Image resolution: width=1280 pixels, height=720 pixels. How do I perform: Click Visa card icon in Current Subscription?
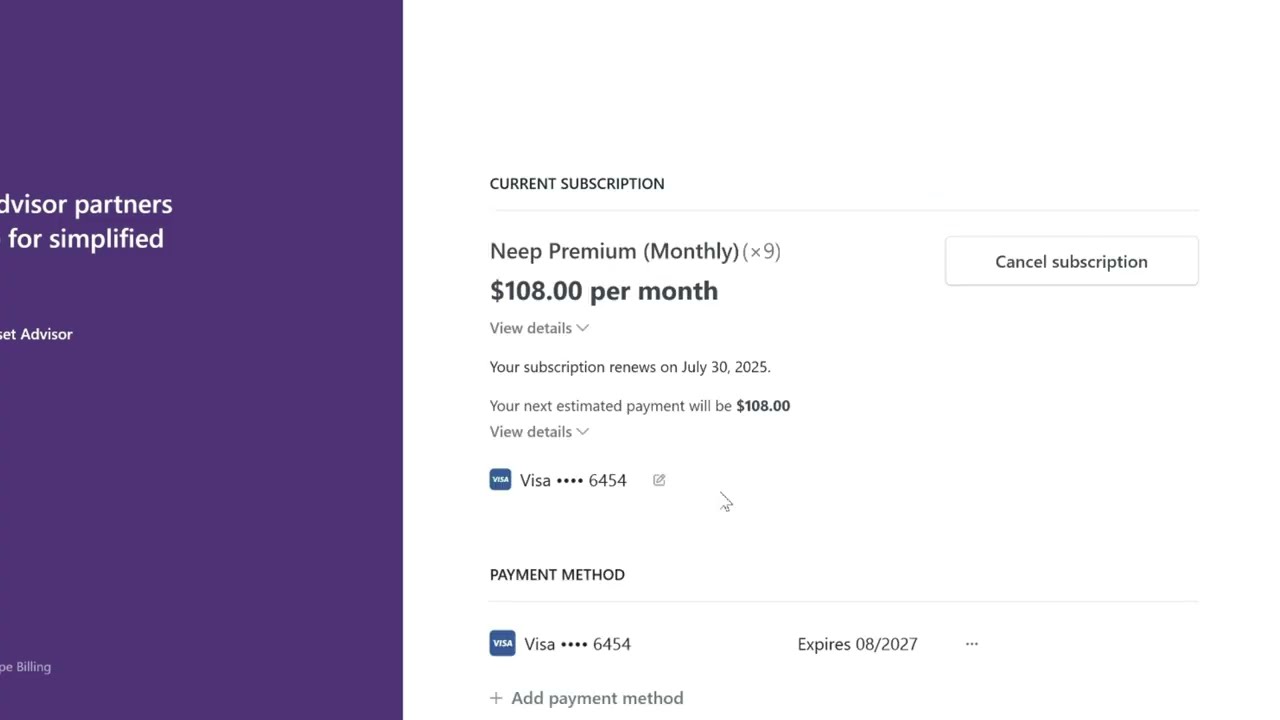[x=500, y=480]
